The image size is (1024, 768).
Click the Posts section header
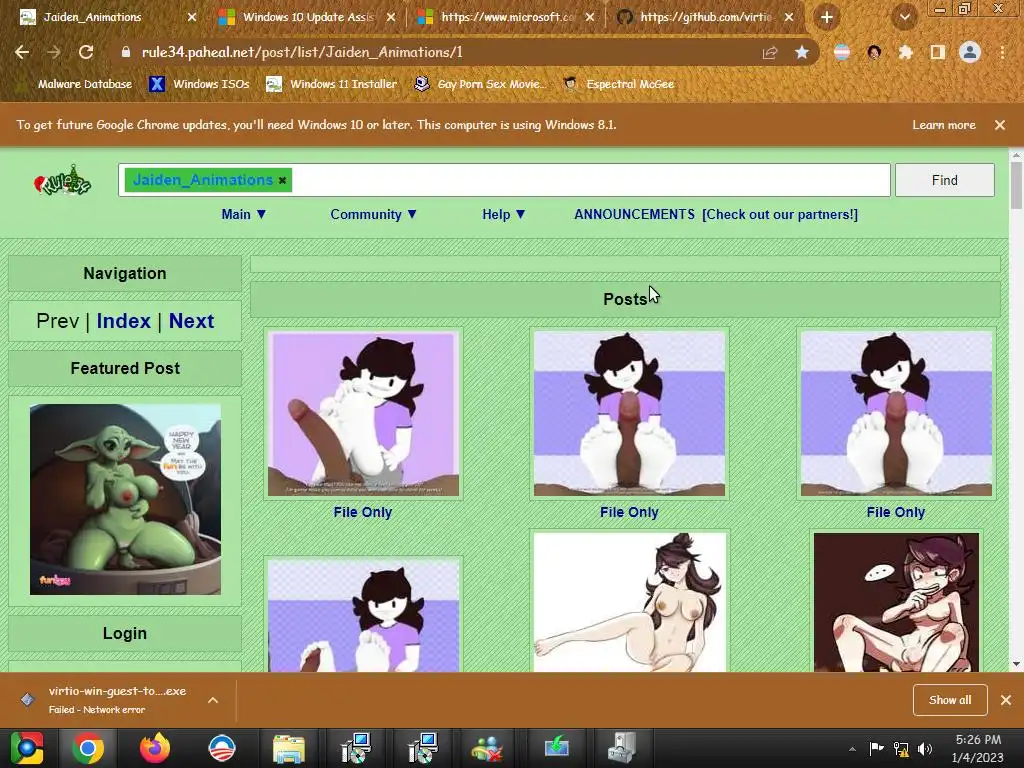coord(625,299)
